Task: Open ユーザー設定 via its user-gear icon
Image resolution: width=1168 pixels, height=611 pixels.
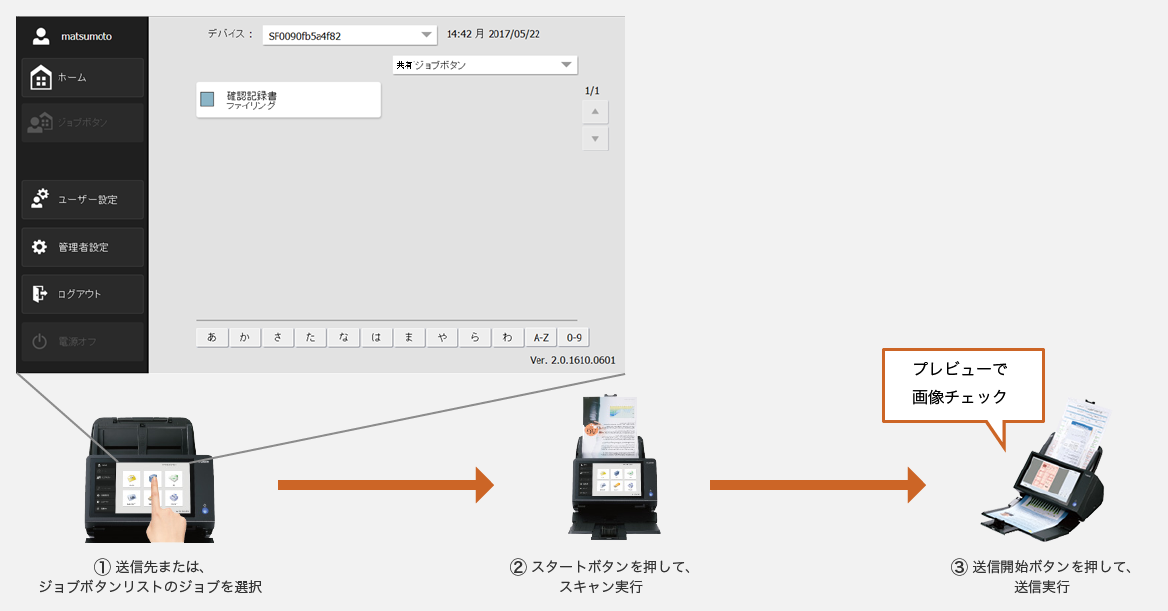Action: [40, 199]
